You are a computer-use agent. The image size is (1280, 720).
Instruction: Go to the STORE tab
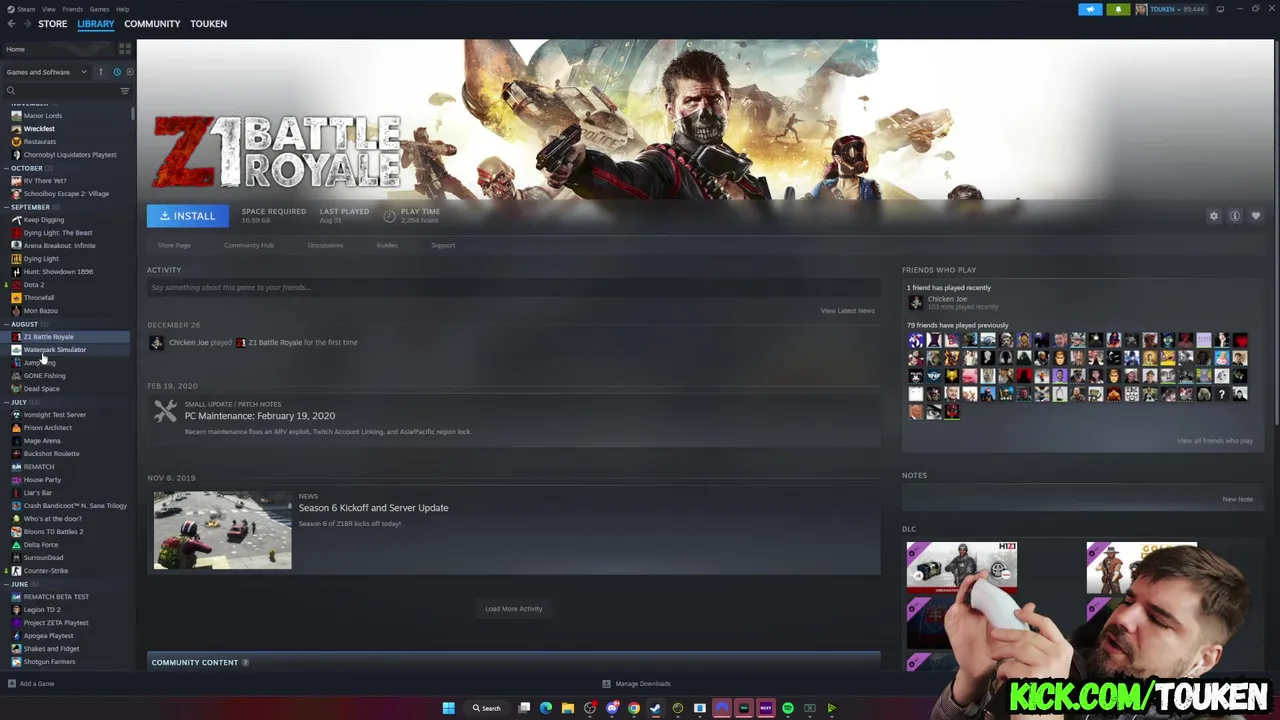[x=53, y=24]
